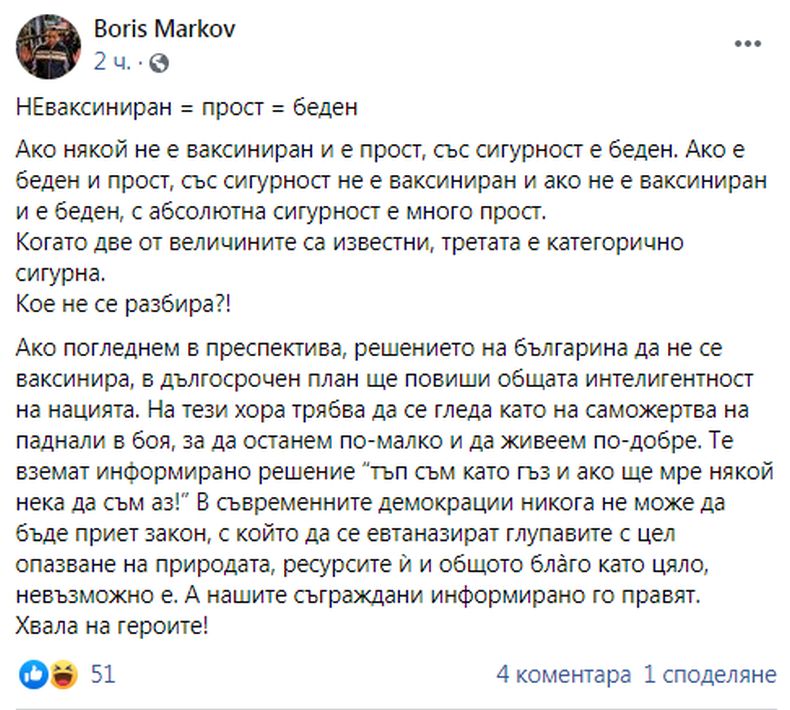Open the Boris Markov profile name link
The width and height of the screenshot is (790, 710).
tap(164, 30)
